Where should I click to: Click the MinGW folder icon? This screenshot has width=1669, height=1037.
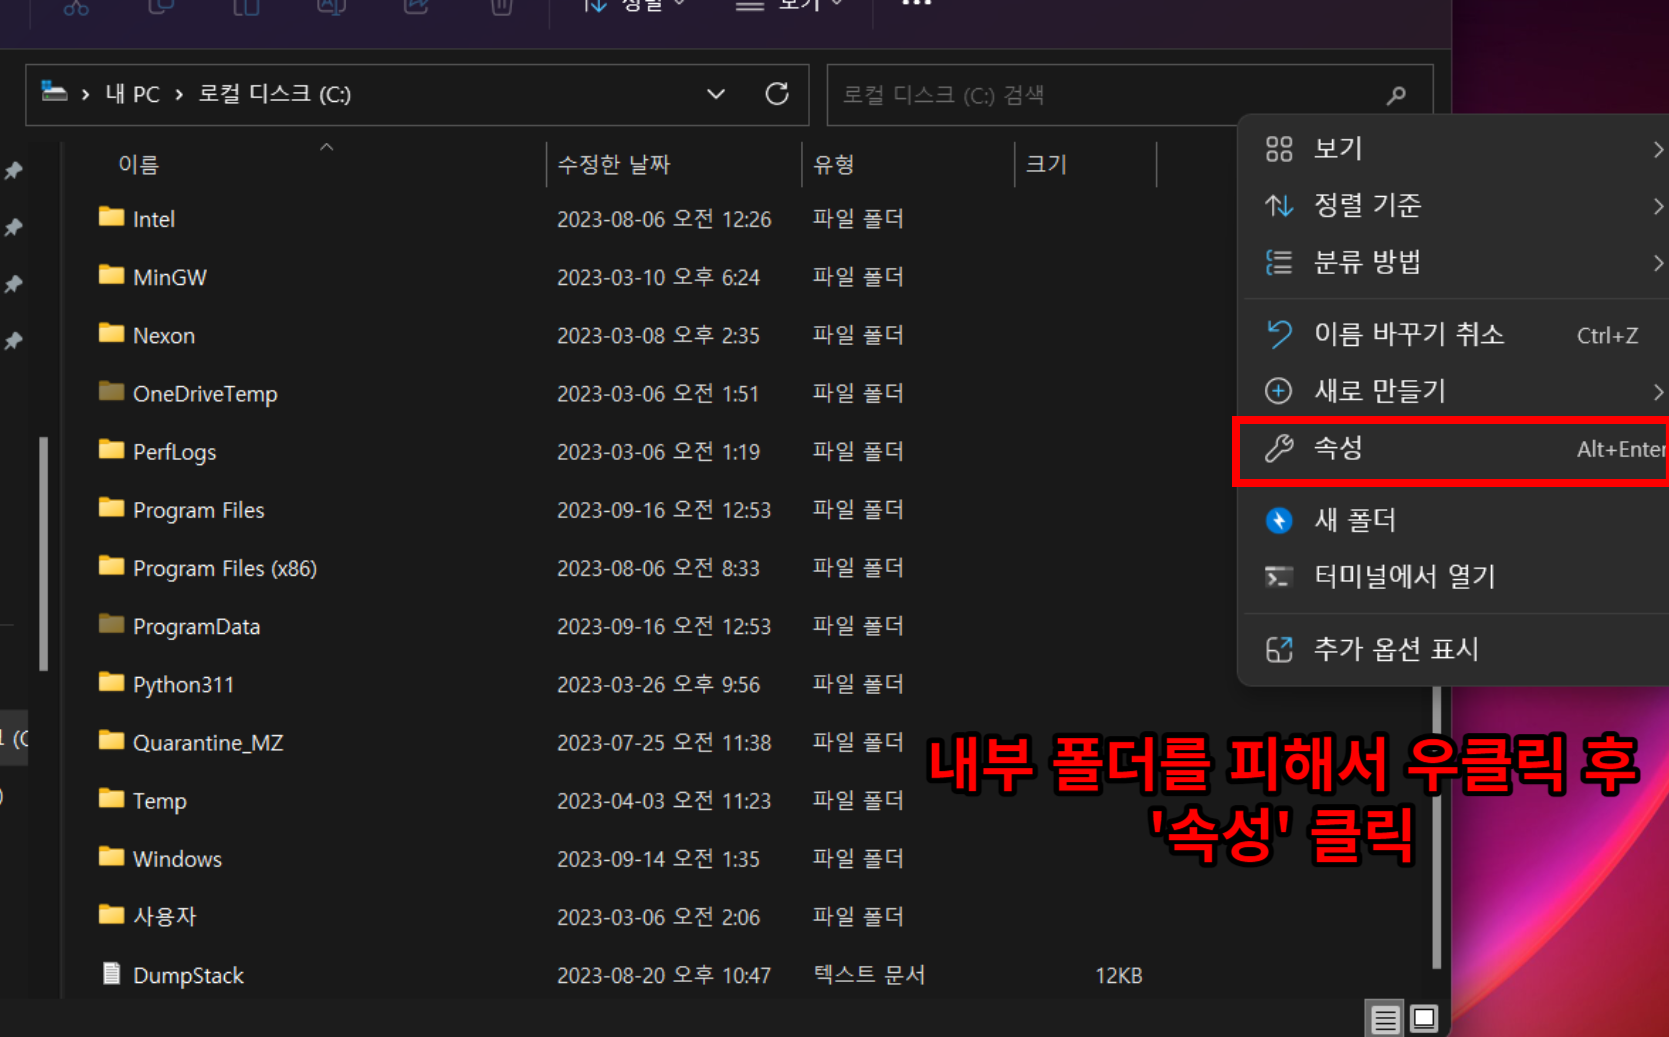pyautogui.click(x=111, y=275)
